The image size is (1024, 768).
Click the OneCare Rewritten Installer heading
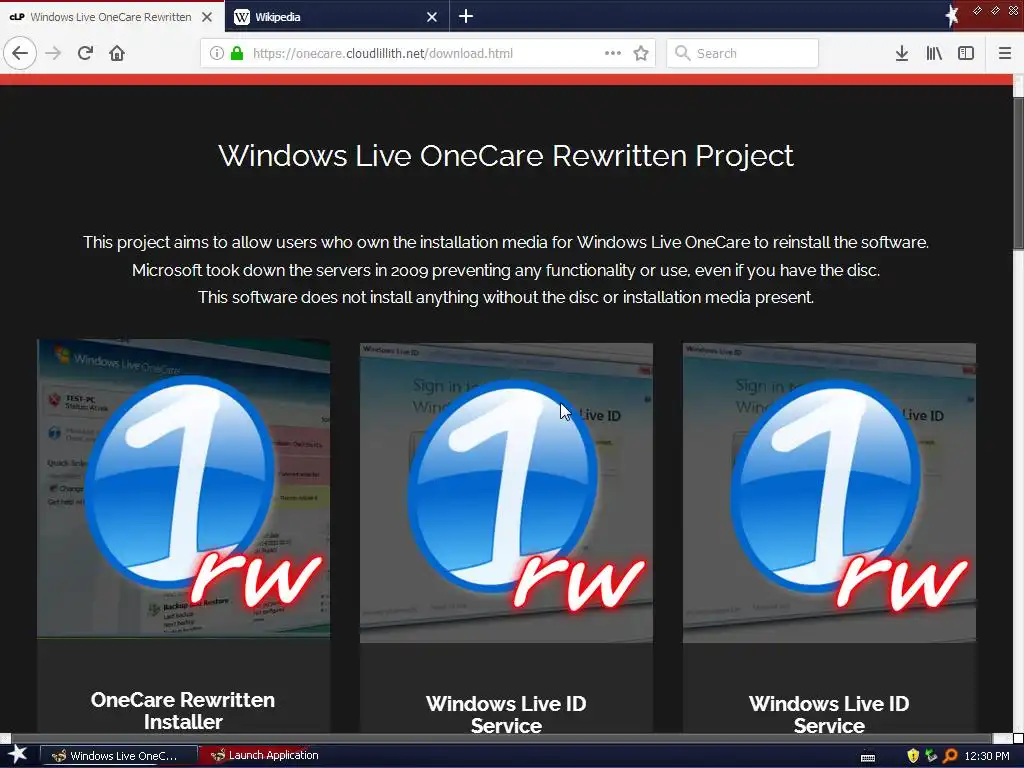pyautogui.click(x=183, y=711)
